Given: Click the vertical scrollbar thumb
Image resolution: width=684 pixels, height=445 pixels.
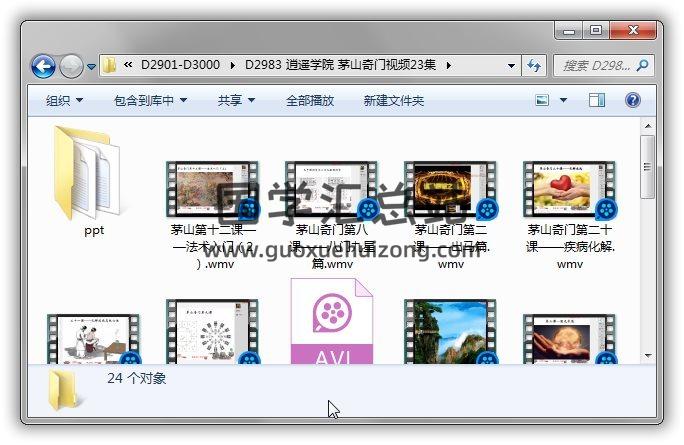Looking at the screenshot, I should (x=648, y=167).
